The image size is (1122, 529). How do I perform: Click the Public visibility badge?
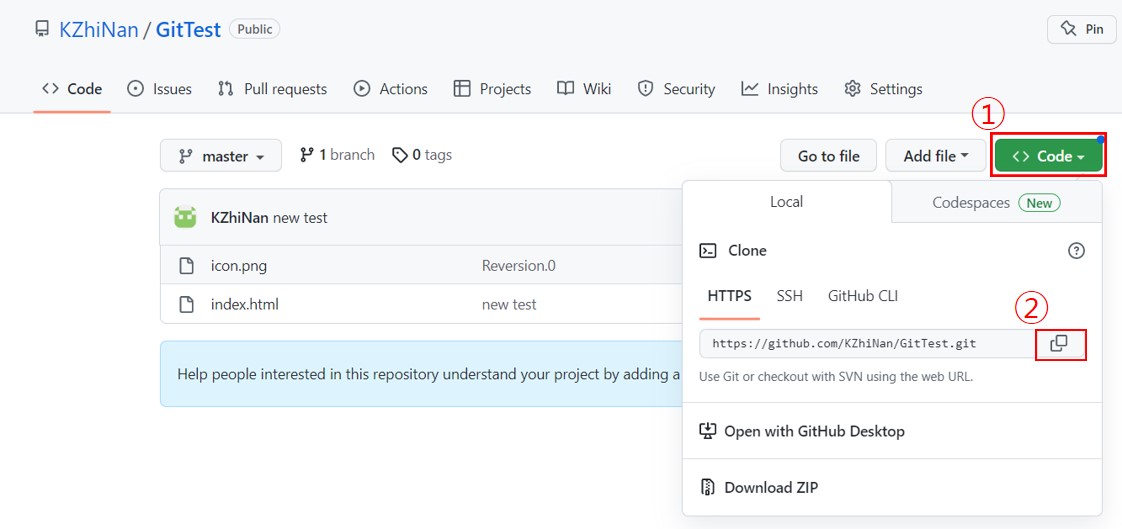(x=255, y=29)
